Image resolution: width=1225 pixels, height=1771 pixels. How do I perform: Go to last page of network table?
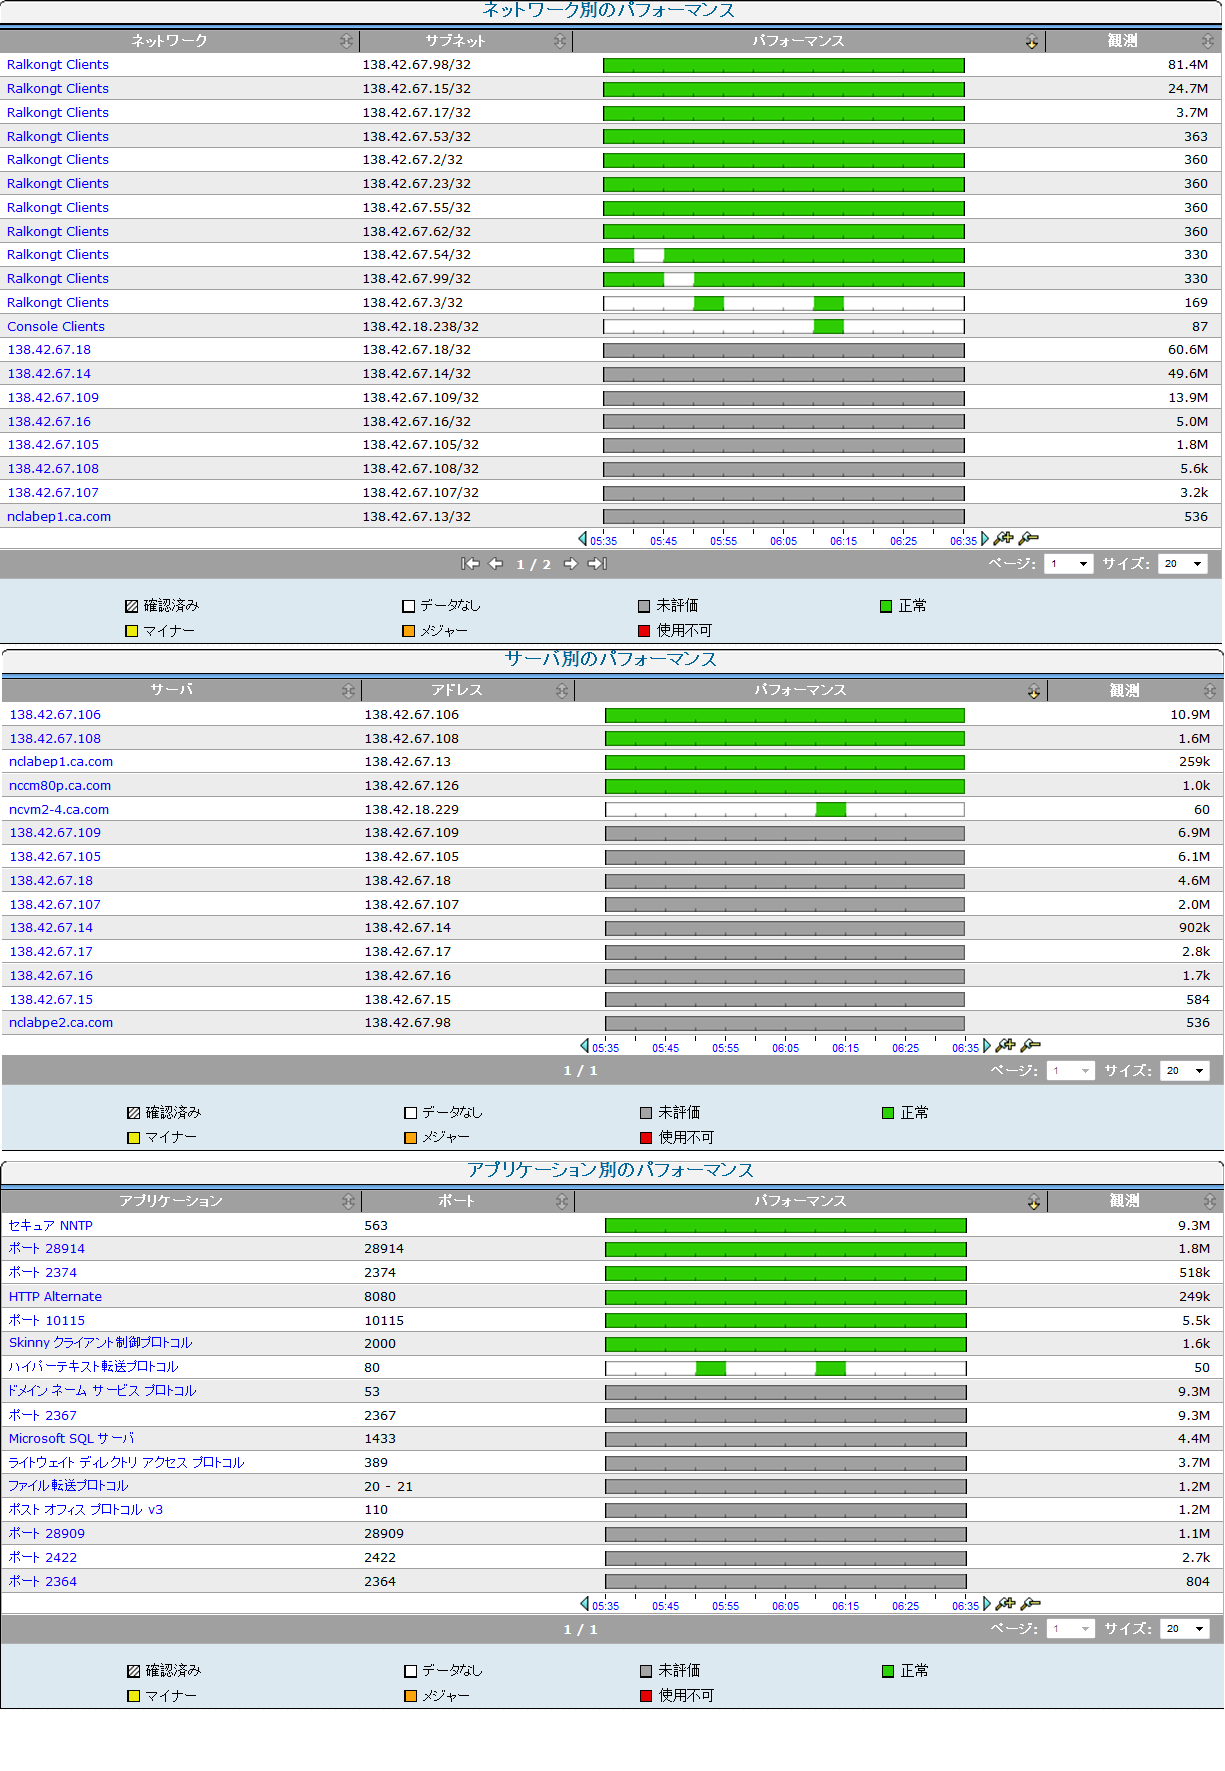click(597, 564)
